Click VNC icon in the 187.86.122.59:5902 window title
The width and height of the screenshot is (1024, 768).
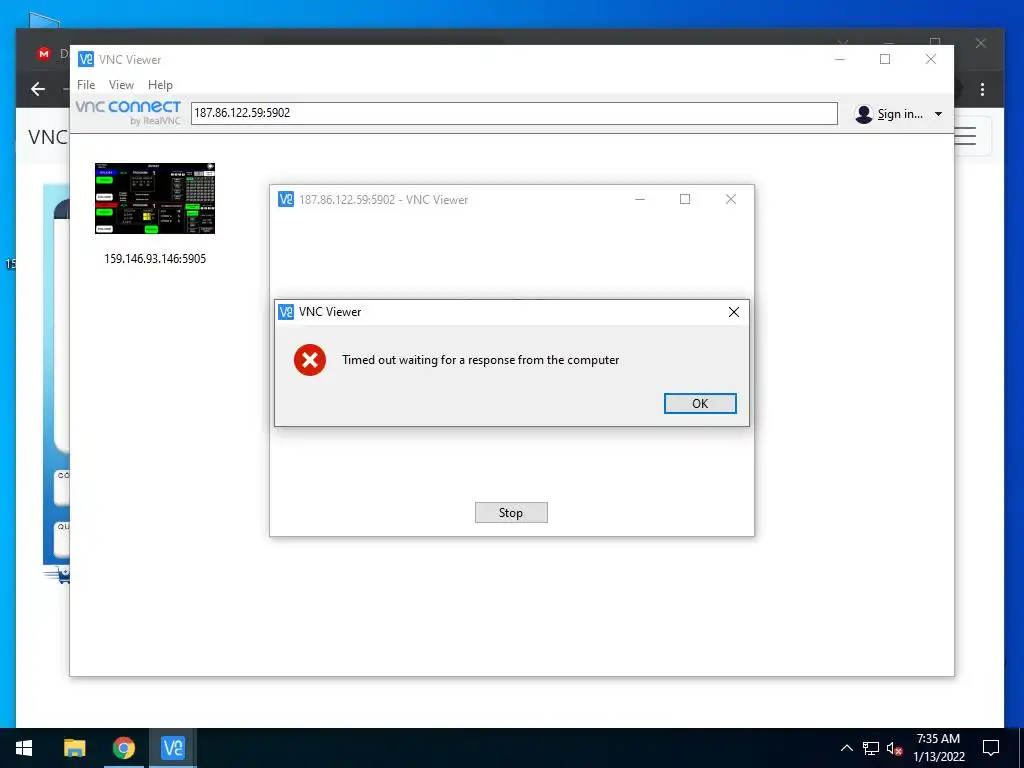[x=286, y=199]
